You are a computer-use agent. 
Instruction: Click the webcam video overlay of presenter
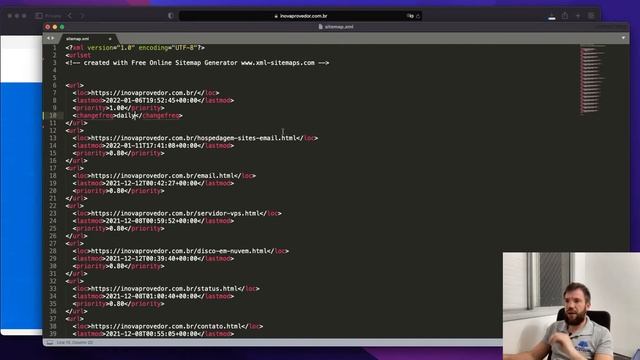click(571, 306)
